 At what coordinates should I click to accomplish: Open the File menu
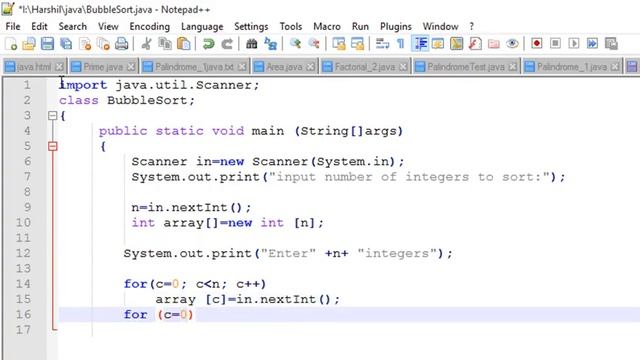(13, 27)
